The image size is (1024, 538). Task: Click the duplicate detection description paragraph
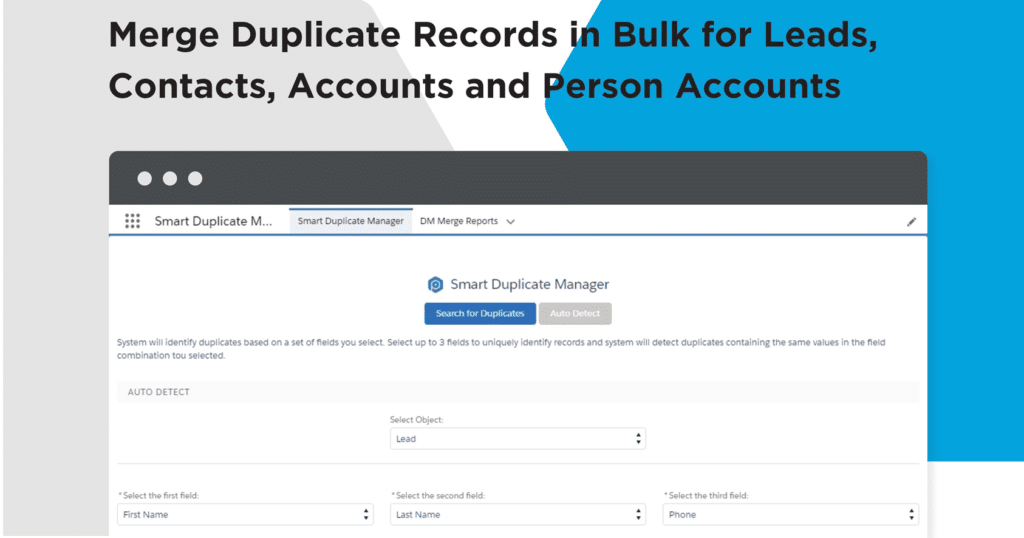[500, 349]
